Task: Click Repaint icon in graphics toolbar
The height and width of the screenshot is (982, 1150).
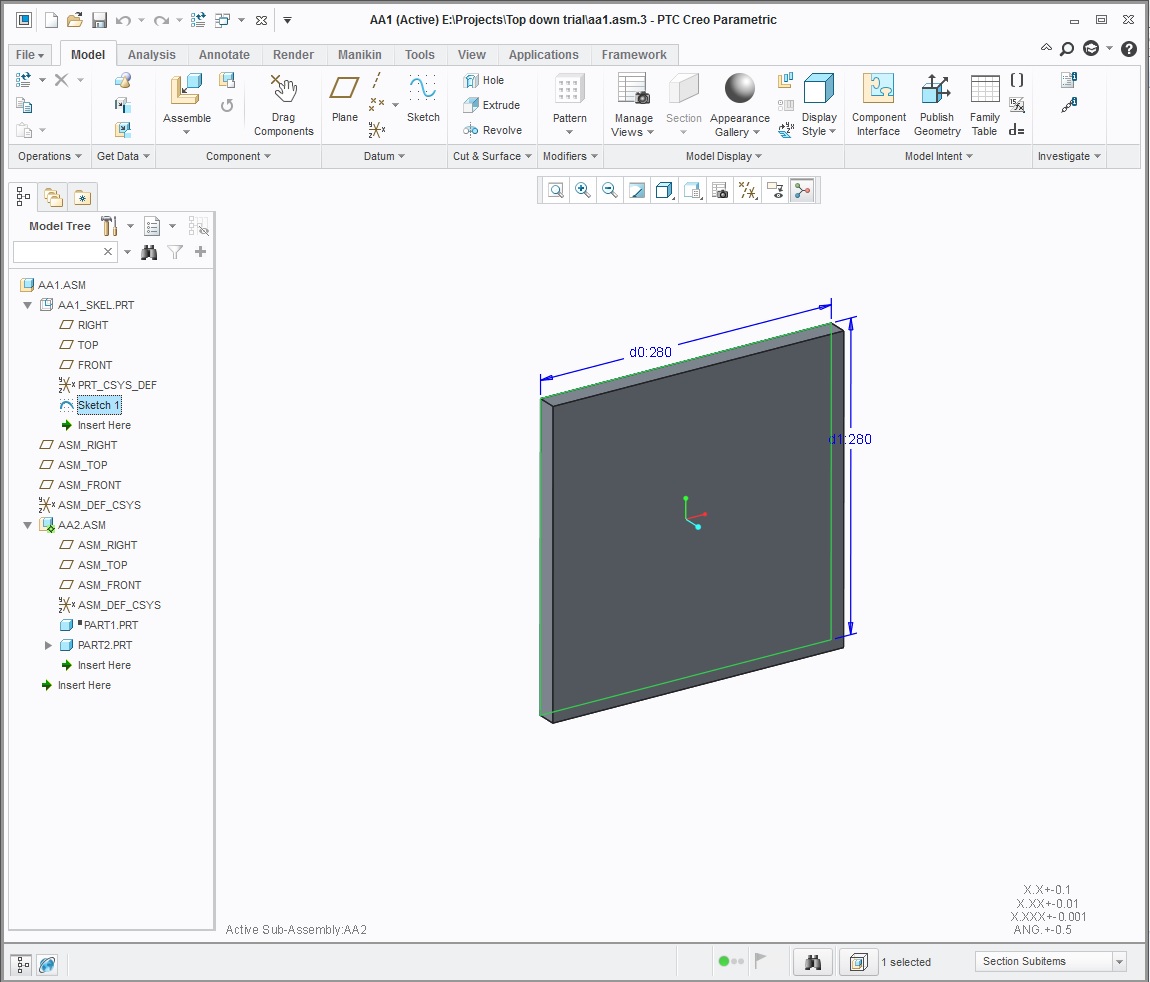Action: (x=637, y=191)
